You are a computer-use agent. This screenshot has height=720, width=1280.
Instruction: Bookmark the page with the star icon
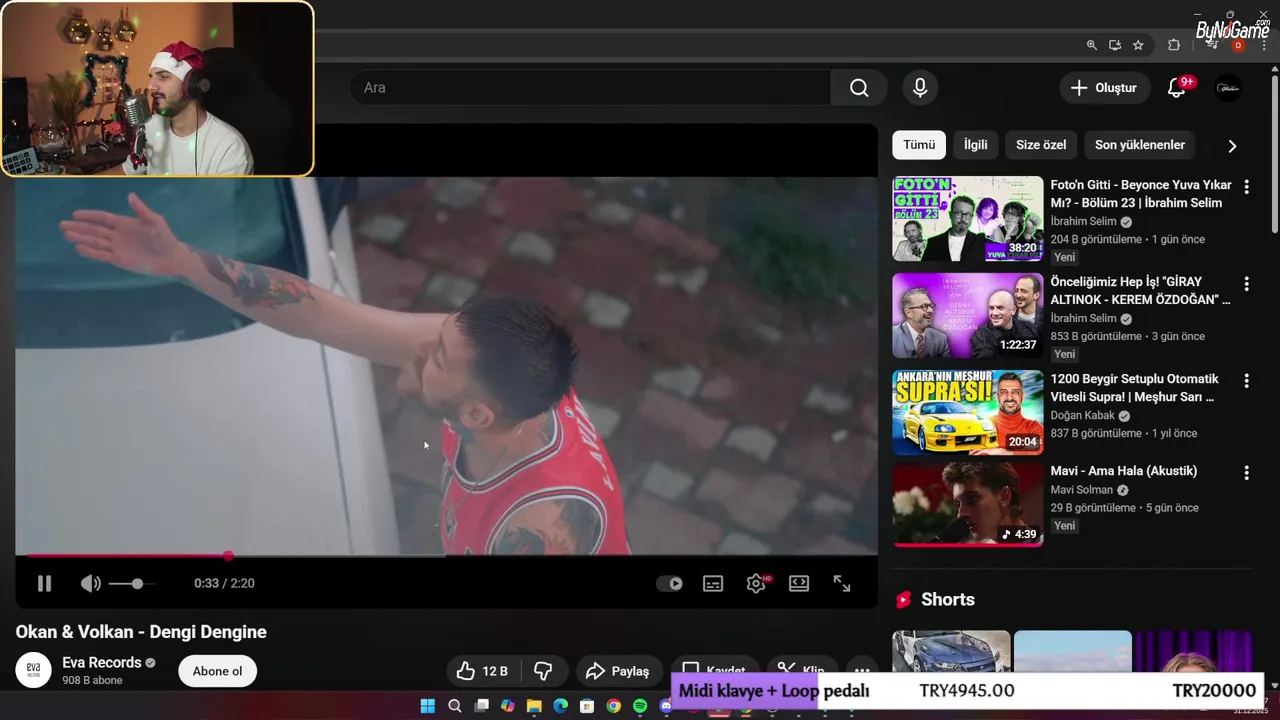point(1138,45)
